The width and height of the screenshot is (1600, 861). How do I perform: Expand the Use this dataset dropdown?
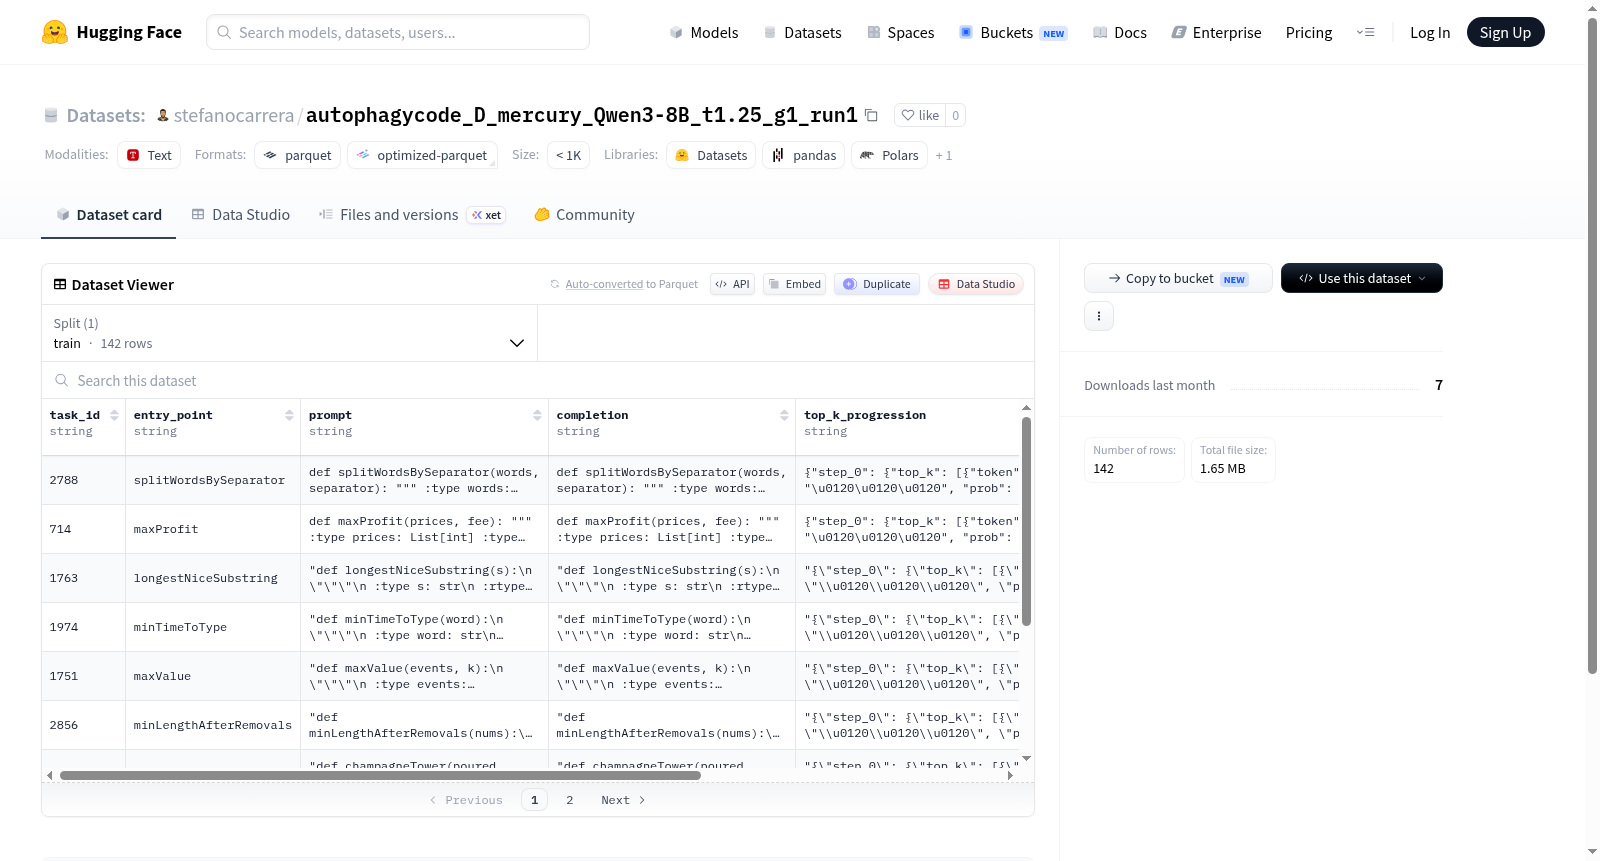[x=1361, y=278]
